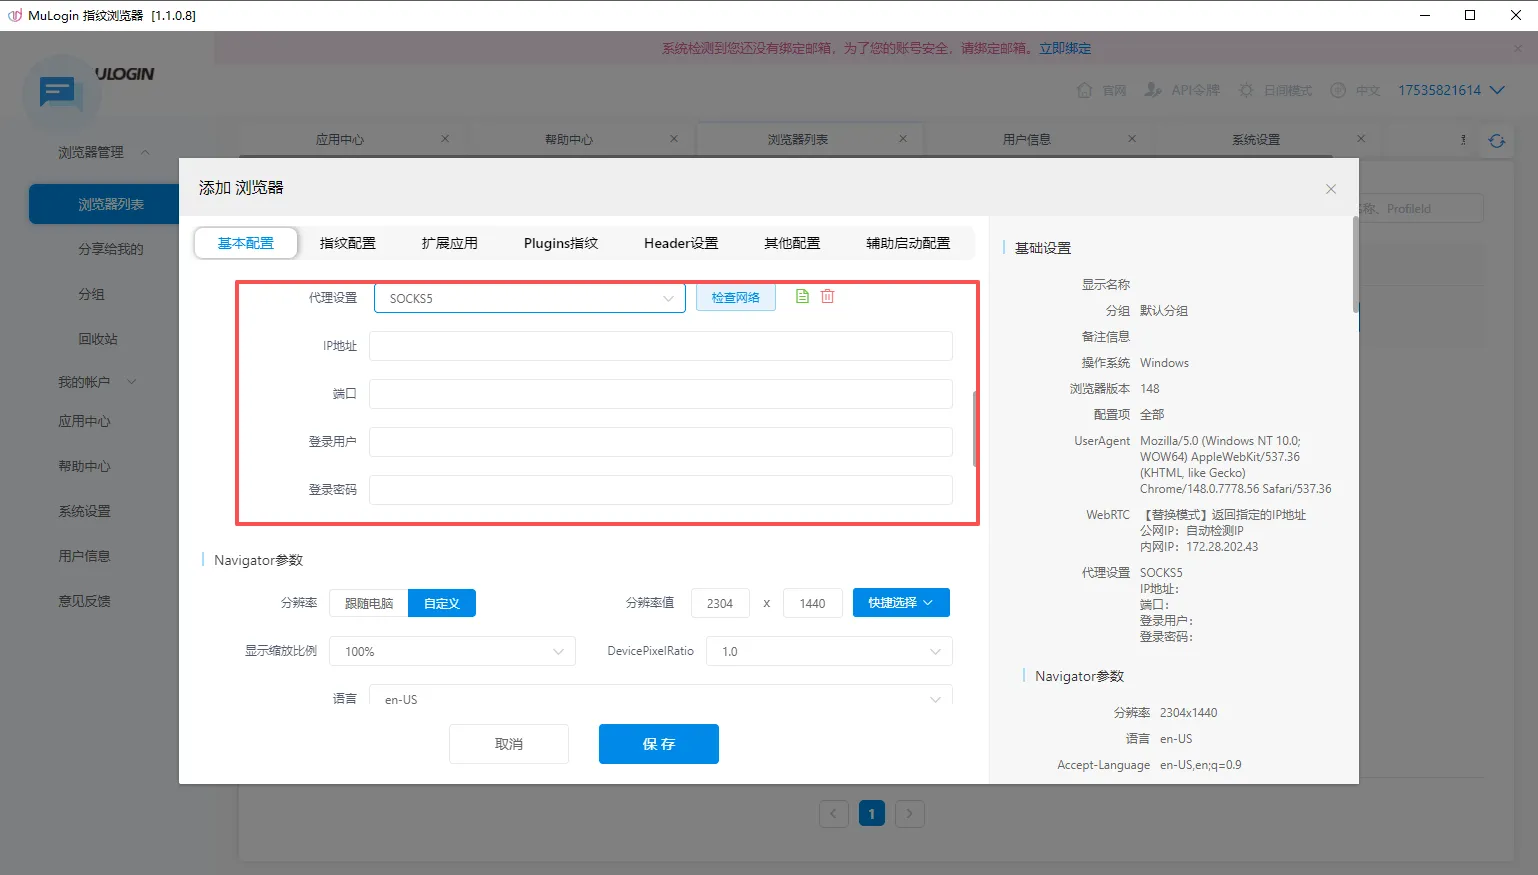Click the 检查网络 button
The width and height of the screenshot is (1538, 875).
coord(736,298)
